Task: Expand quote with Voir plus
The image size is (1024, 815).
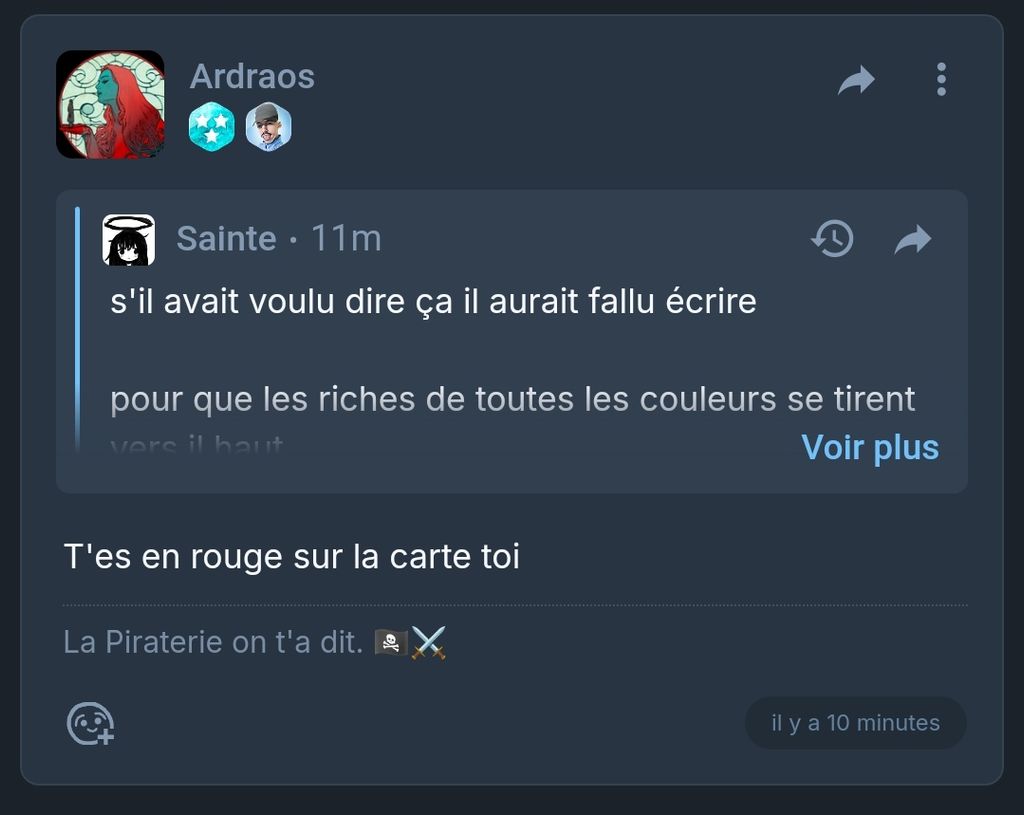Action: click(870, 447)
